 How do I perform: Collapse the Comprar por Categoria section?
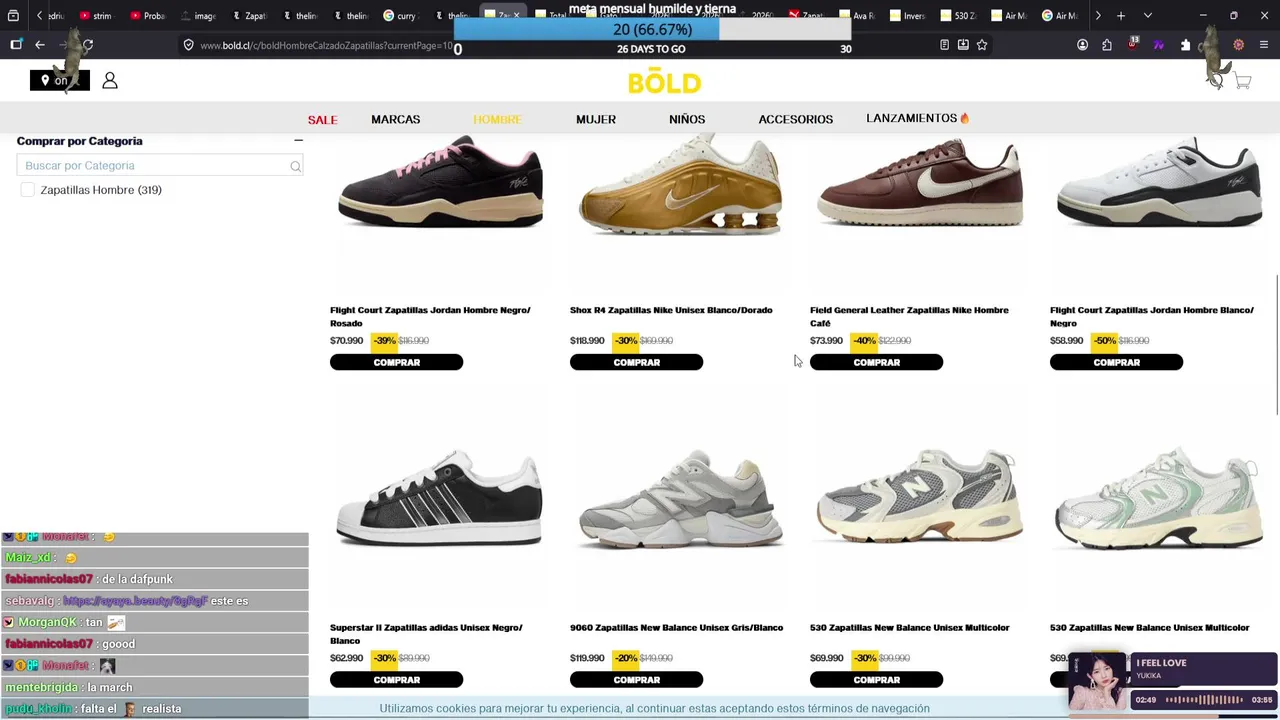pos(298,141)
